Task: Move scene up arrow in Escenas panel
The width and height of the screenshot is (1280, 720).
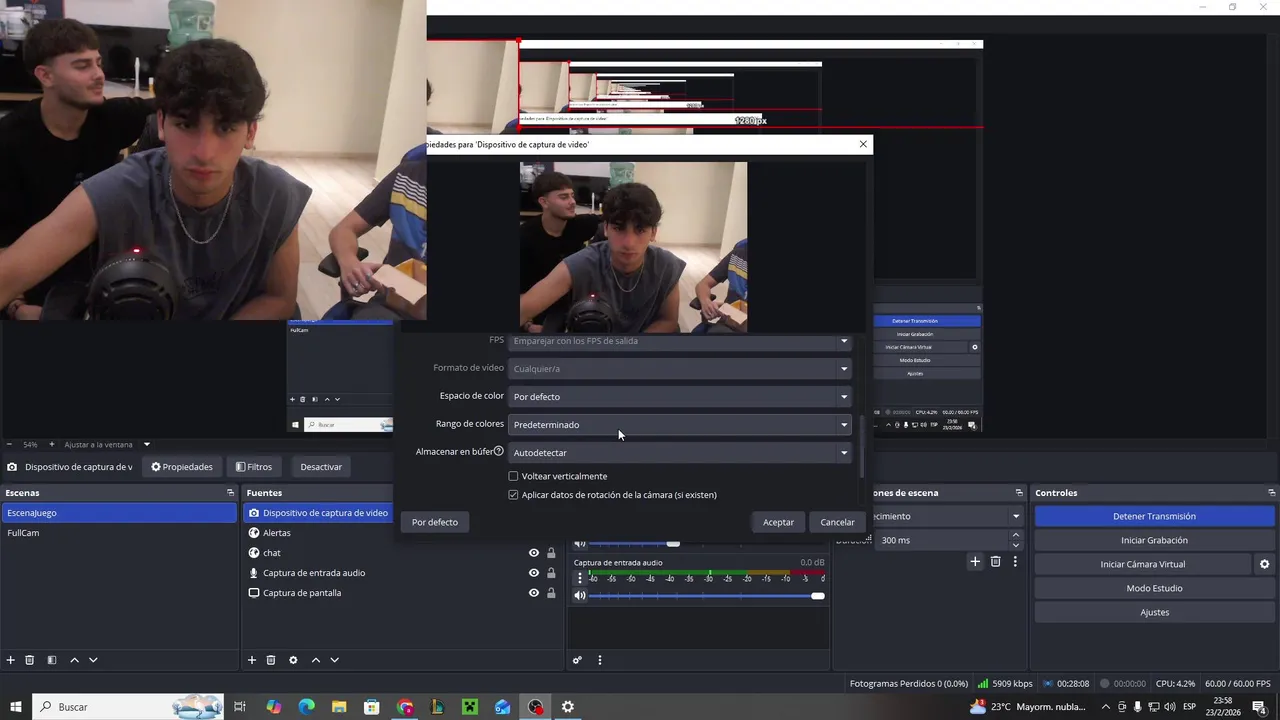Action: 74,660
